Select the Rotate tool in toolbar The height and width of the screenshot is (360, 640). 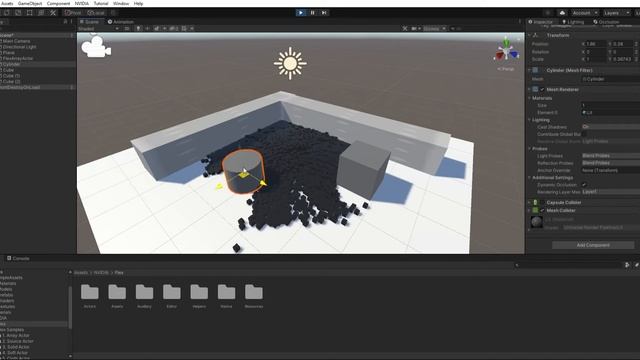click(7, 13)
